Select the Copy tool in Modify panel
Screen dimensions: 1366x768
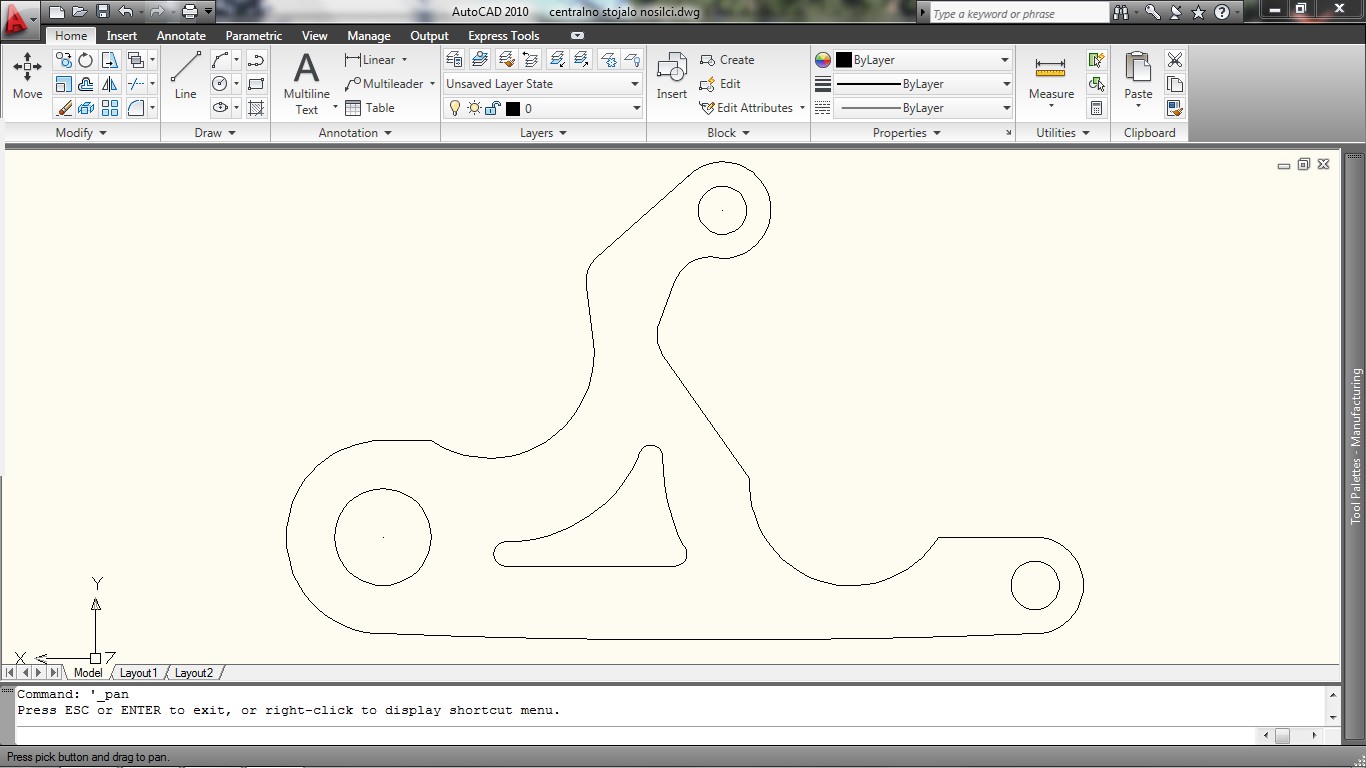tap(64, 60)
